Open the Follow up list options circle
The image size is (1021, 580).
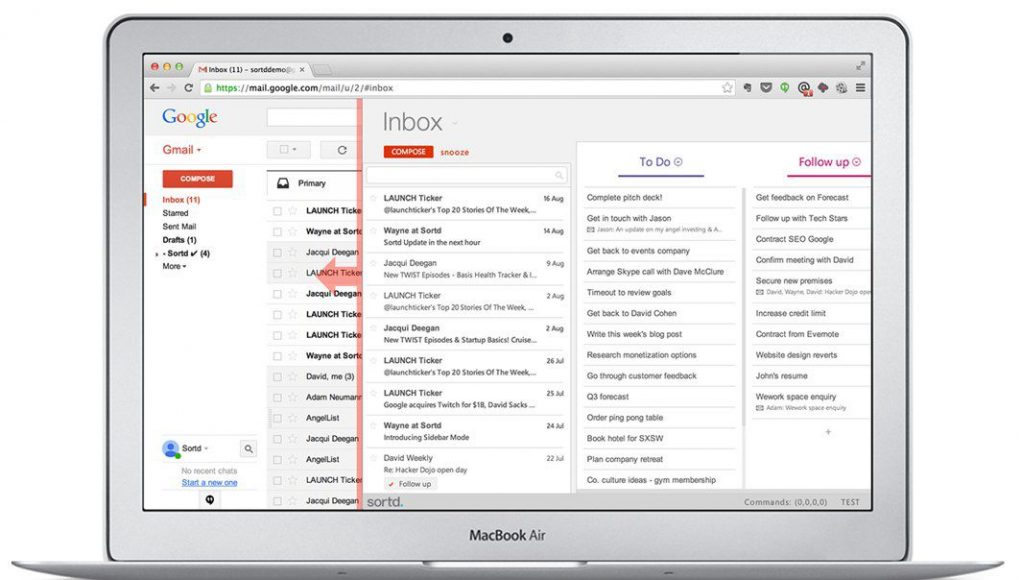[x=856, y=162]
